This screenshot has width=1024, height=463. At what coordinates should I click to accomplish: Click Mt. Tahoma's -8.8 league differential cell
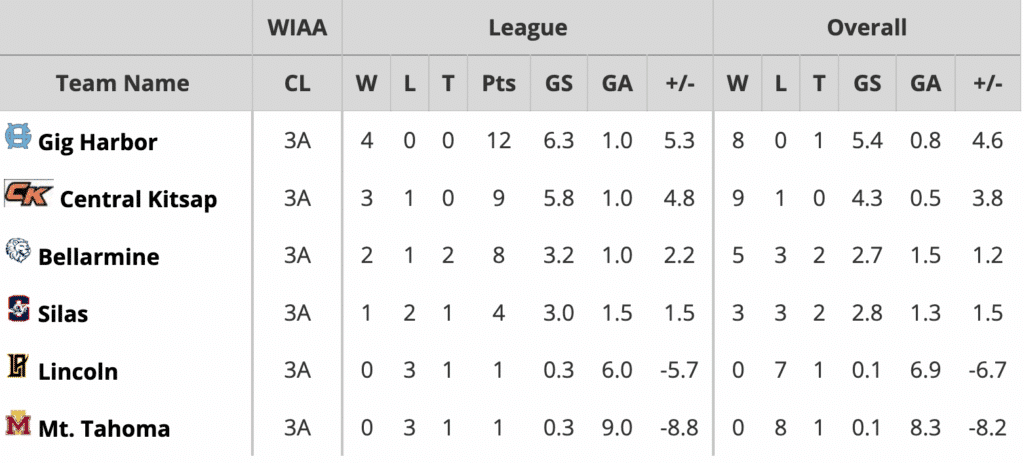[x=679, y=429]
